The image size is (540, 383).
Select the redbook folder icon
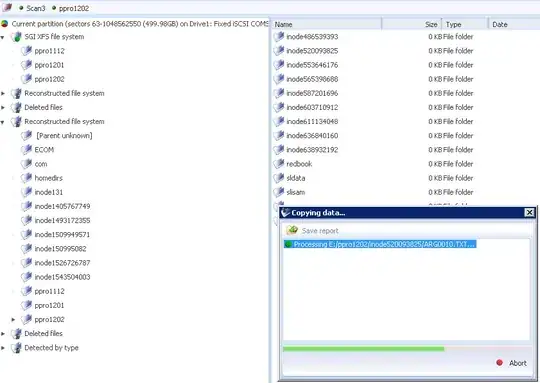[279, 164]
